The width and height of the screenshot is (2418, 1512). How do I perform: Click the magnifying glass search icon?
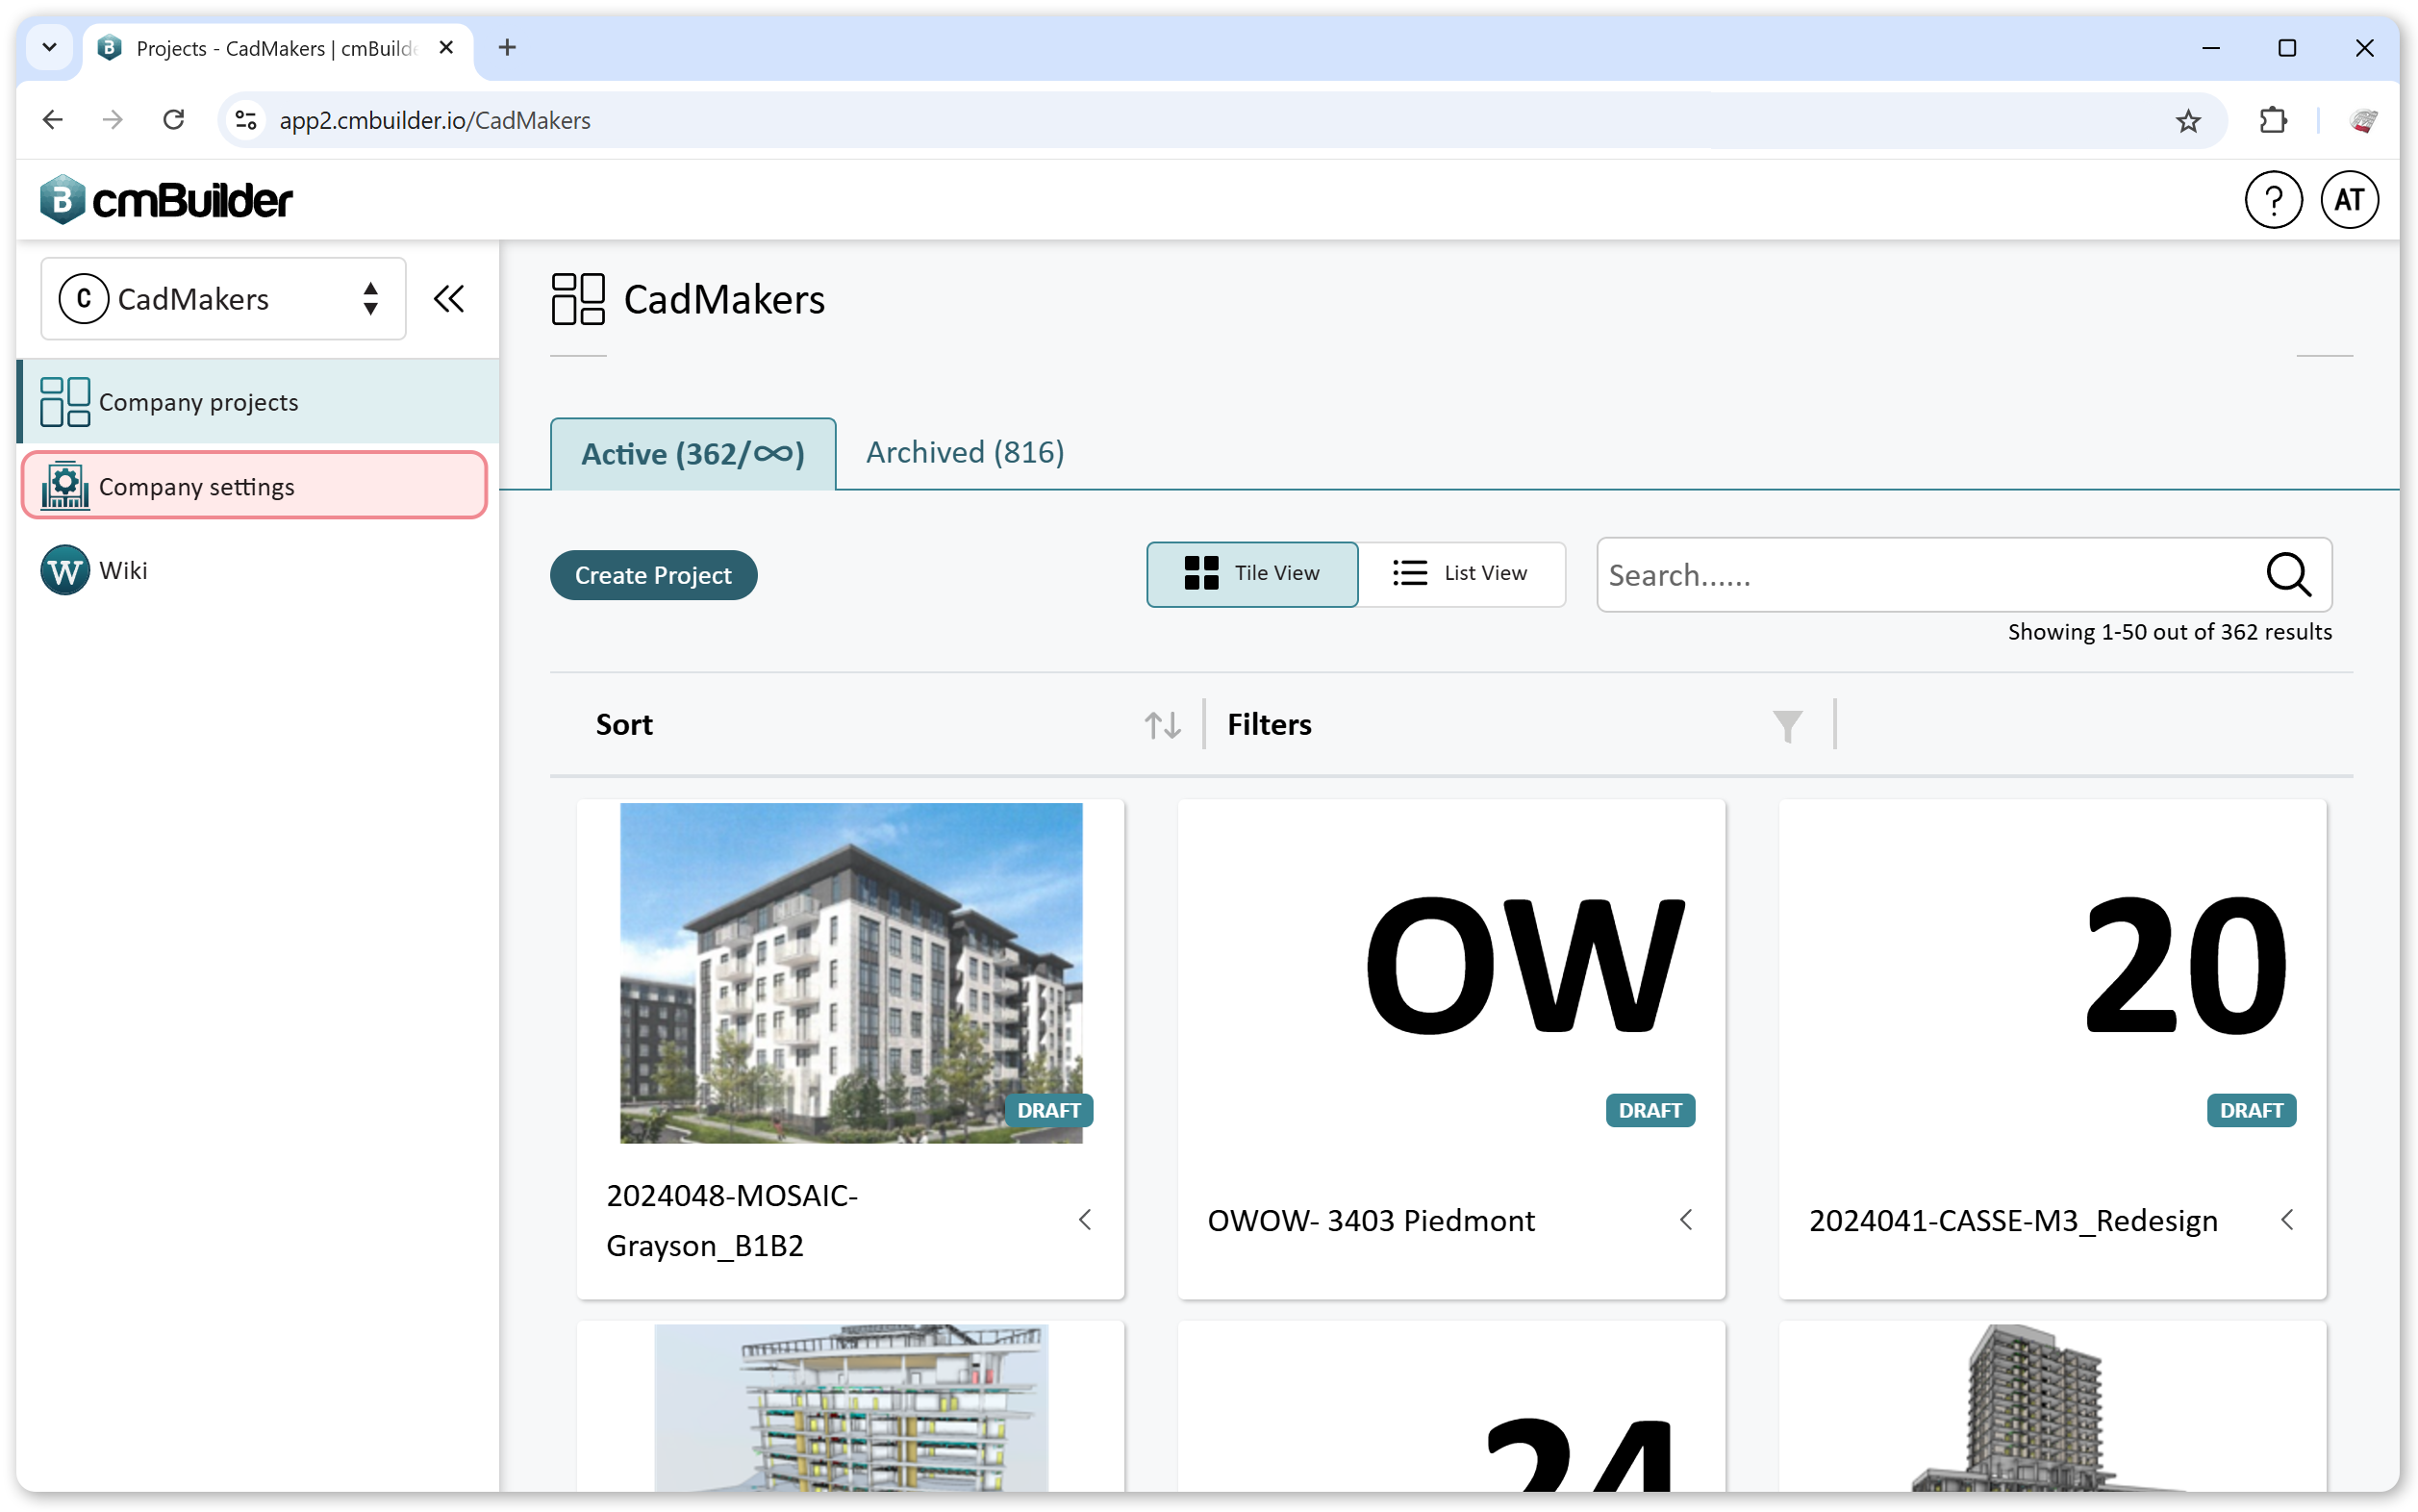(x=2287, y=574)
